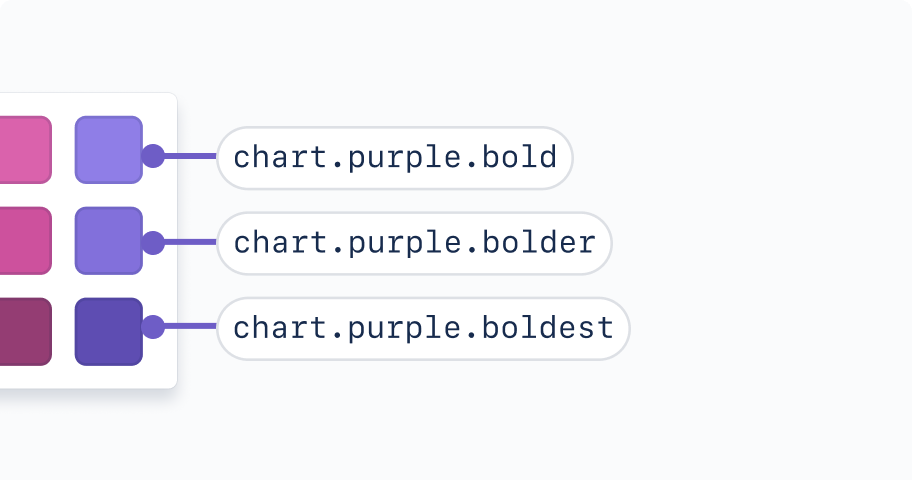
Task: Click the word 'bolder' in the middle label
Action: (x=539, y=242)
